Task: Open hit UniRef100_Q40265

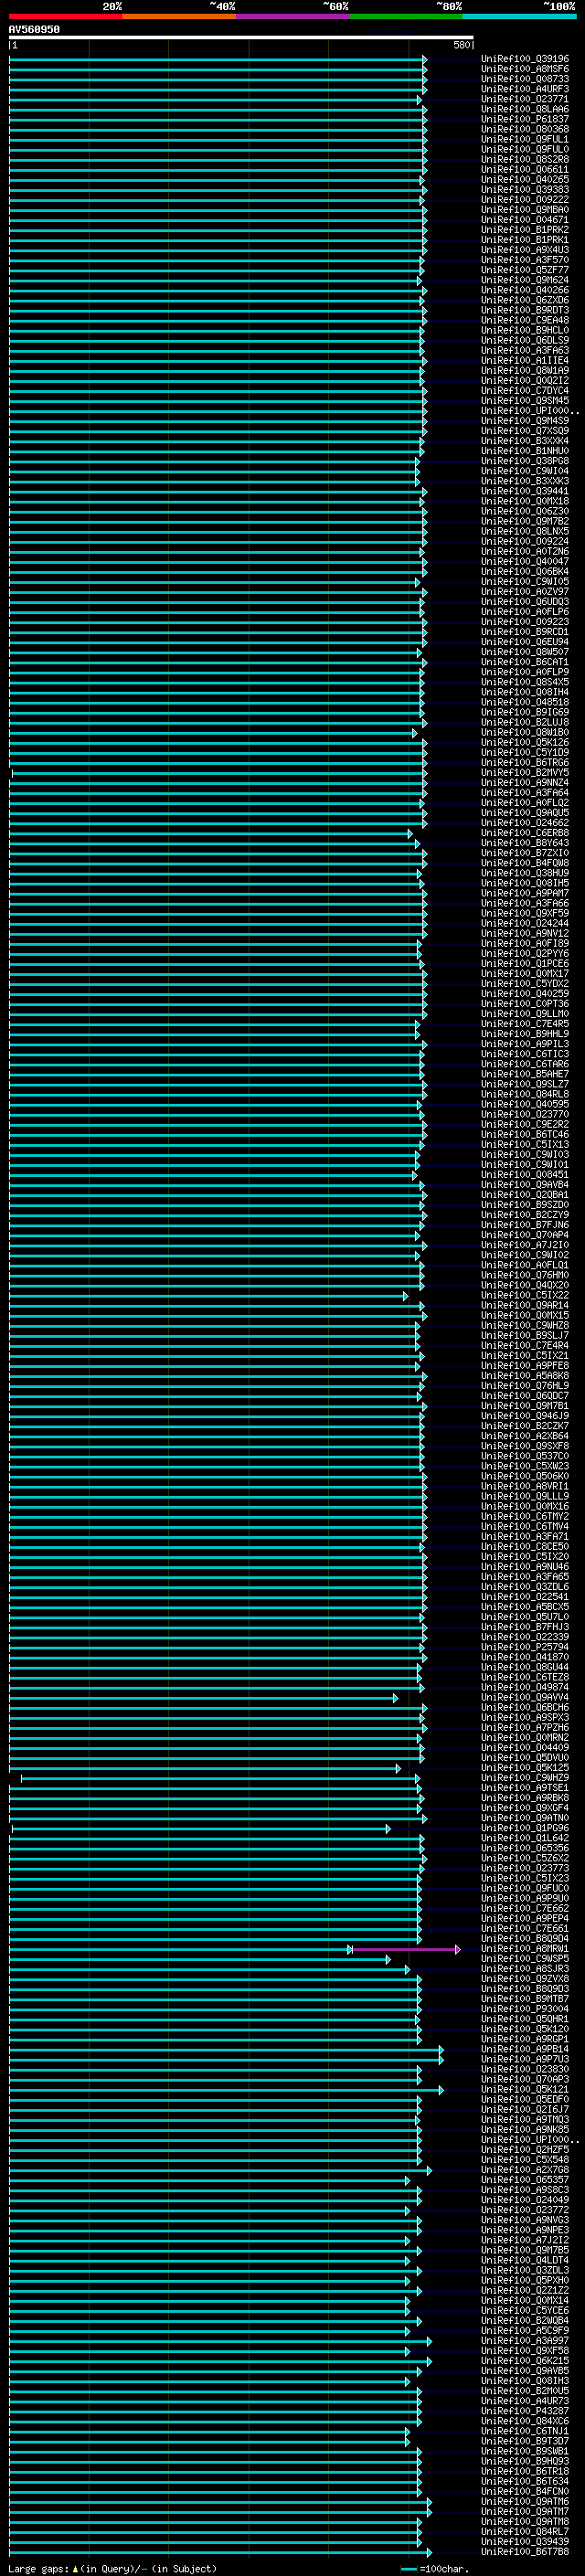Action: point(525,180)
